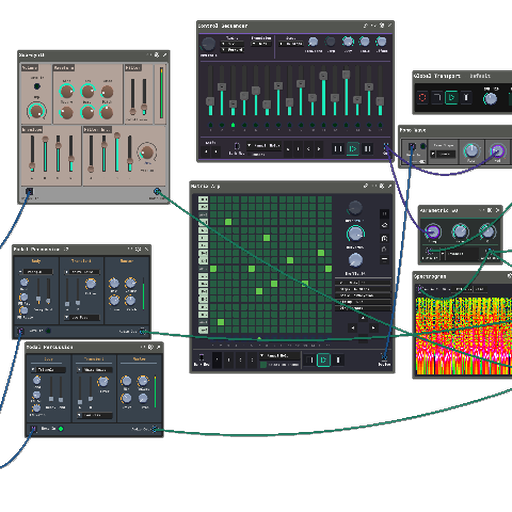Screen dimensions: 512x512
Task: Click the right arrow in Matrix Arp navigation pad
Action: coord(373,328)
